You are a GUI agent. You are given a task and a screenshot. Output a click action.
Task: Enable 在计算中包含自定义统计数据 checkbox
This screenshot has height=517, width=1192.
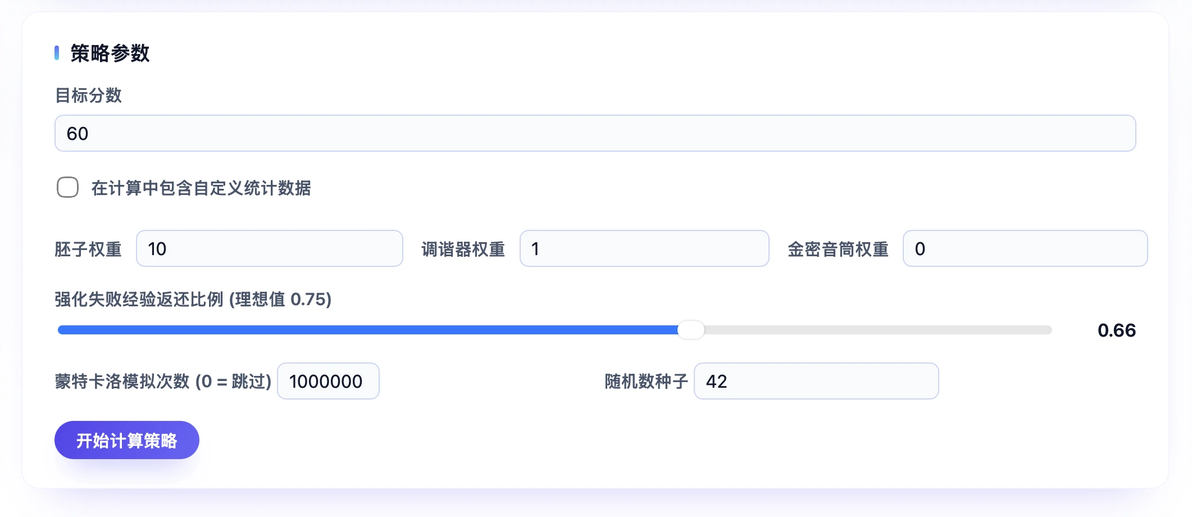coord(68,188)
